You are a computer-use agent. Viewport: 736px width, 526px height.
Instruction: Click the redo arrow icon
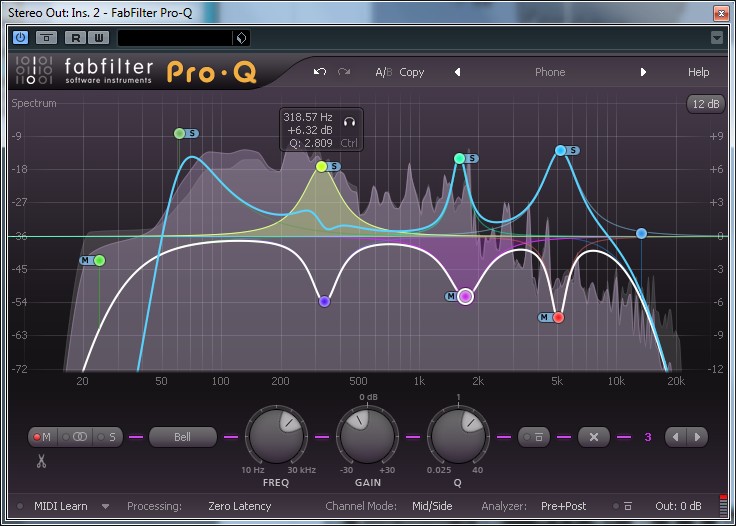344,72
